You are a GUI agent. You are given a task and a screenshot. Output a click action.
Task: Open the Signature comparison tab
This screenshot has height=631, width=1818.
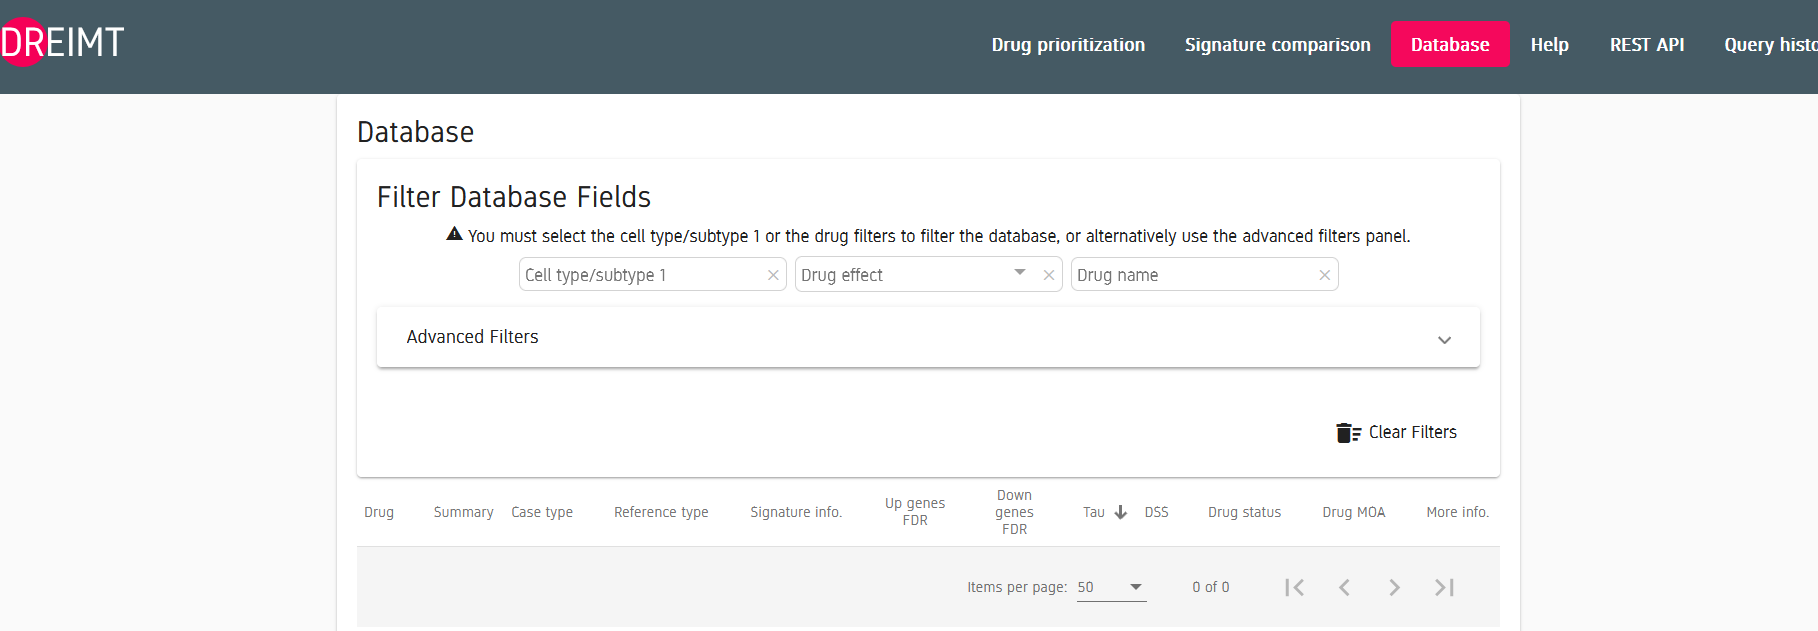pyautogui.click(x=1277, y=45)
